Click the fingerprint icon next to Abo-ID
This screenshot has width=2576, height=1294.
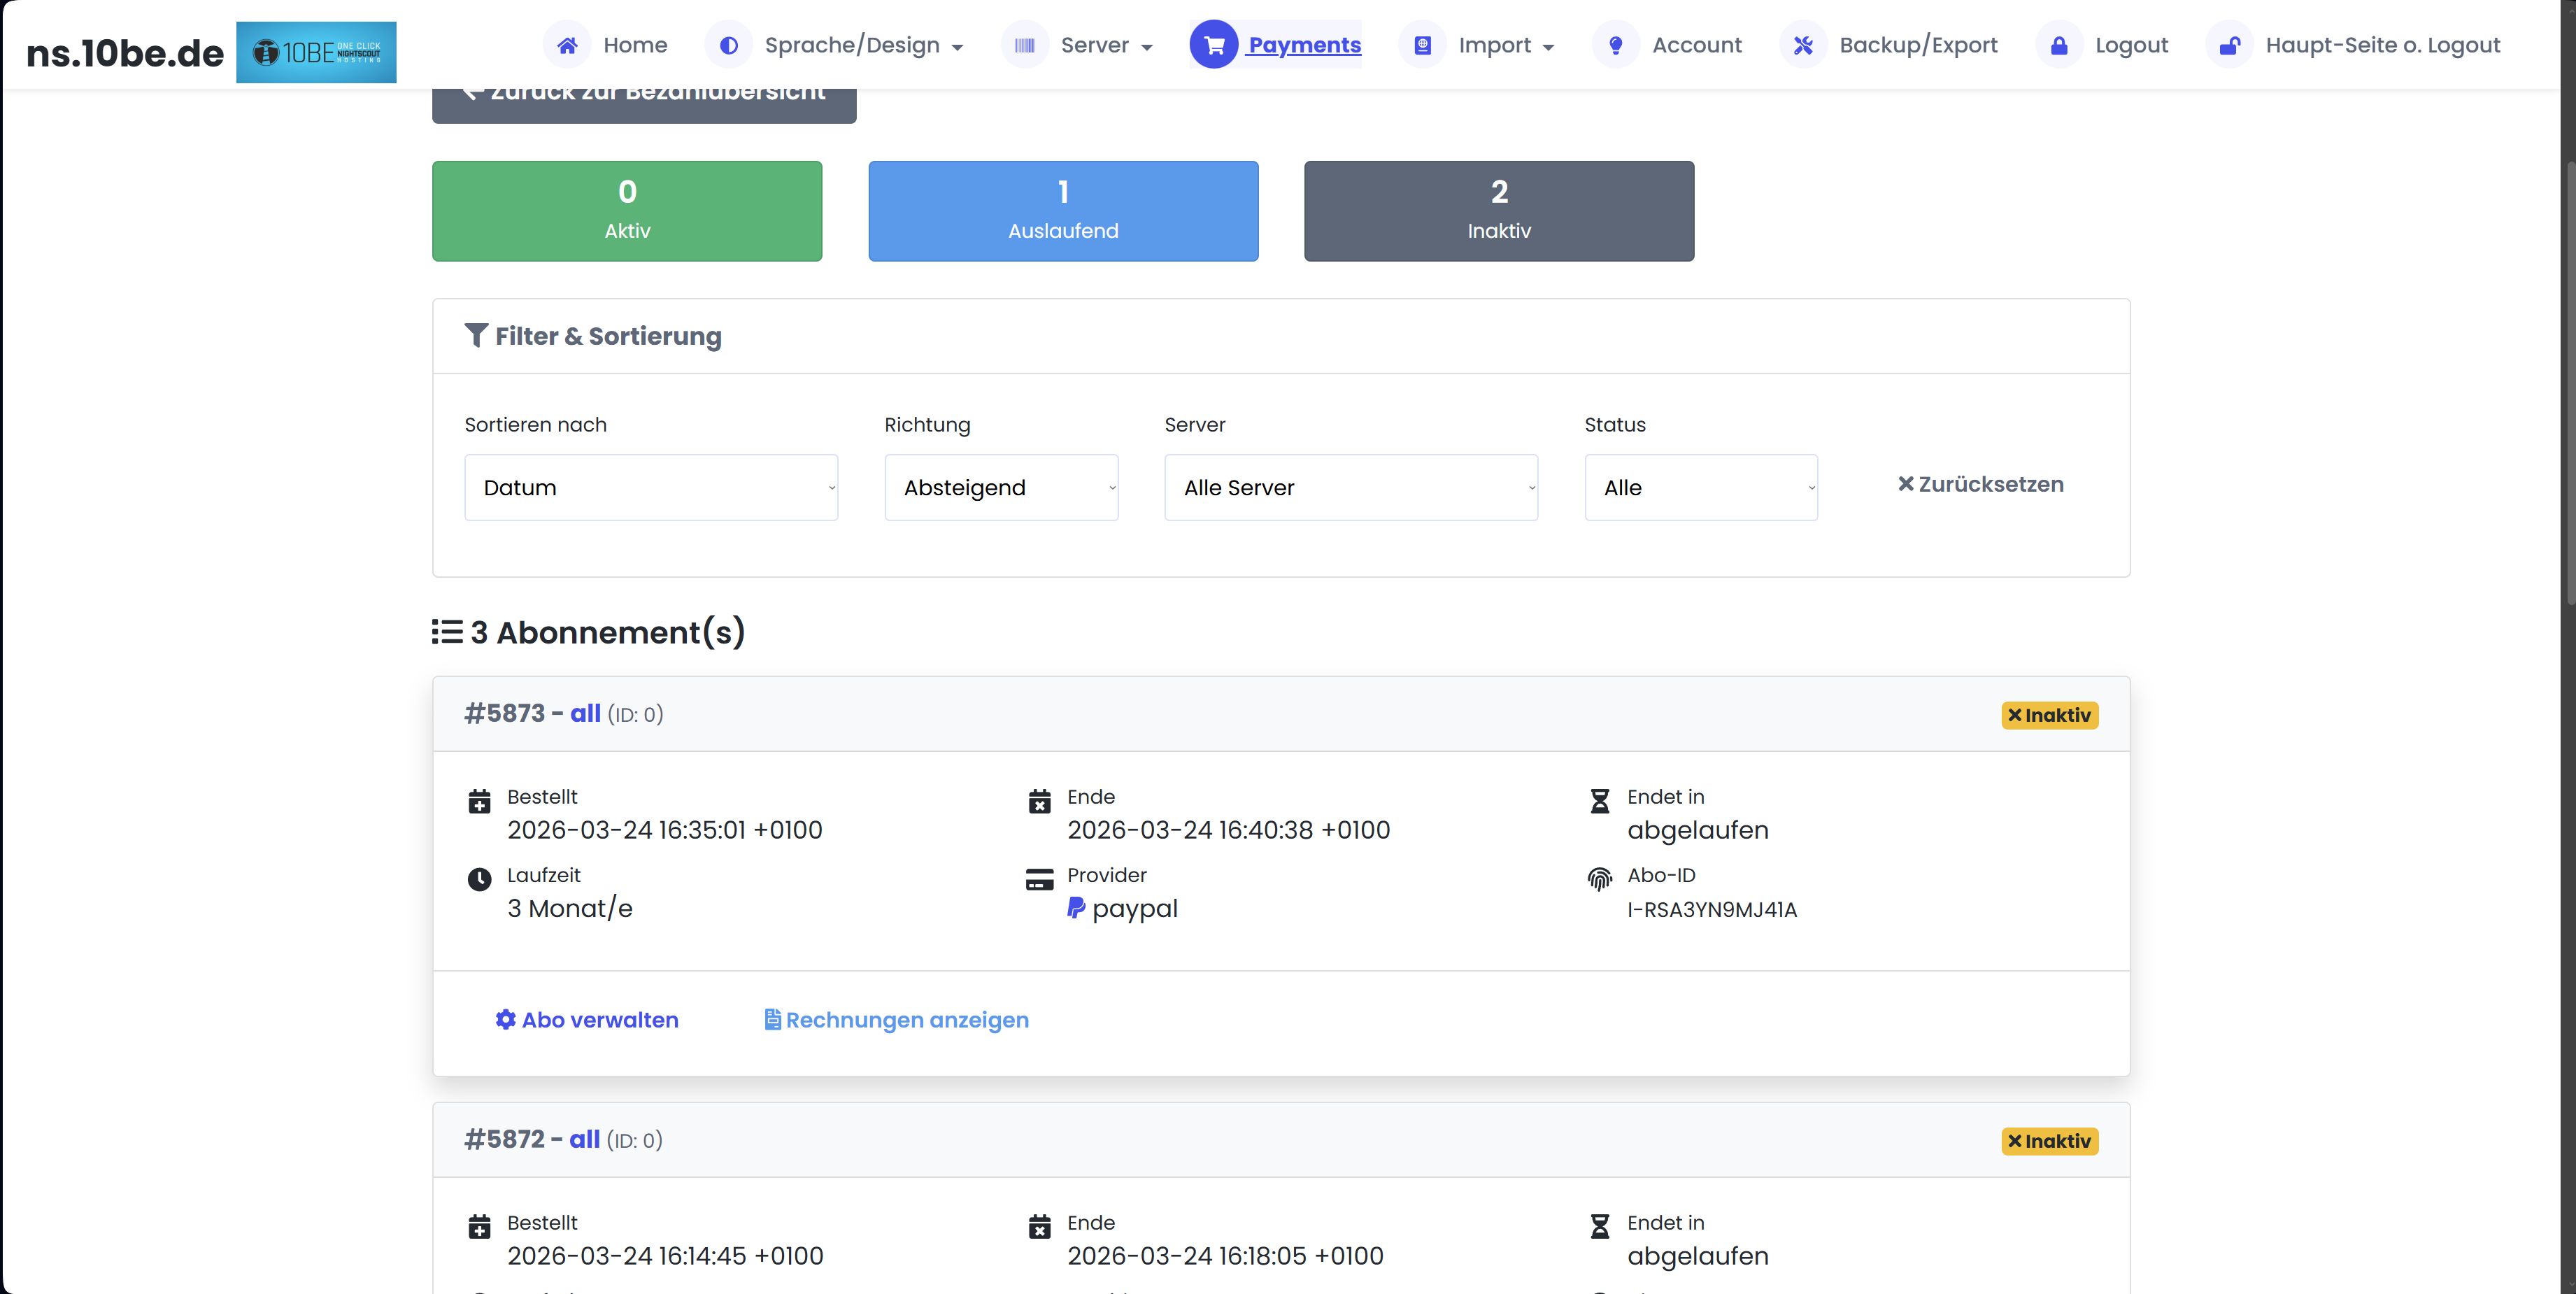coord(1600,879)
